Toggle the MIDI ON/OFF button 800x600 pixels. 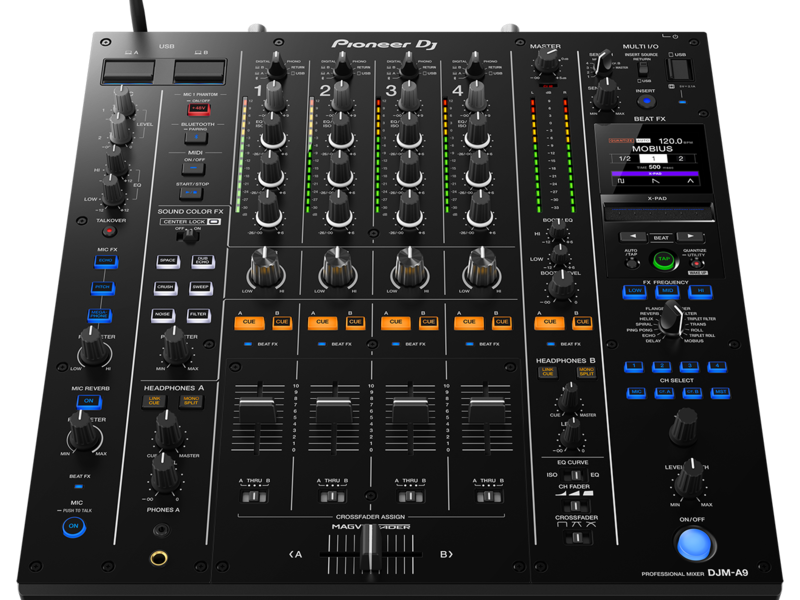[x=194, y=167]
